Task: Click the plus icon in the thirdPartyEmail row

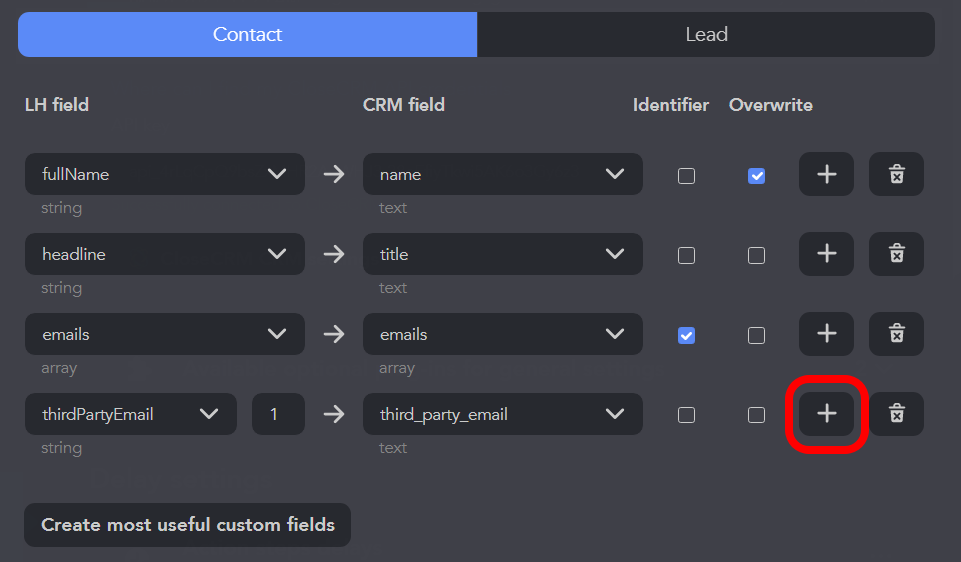Action: [826, 414]
